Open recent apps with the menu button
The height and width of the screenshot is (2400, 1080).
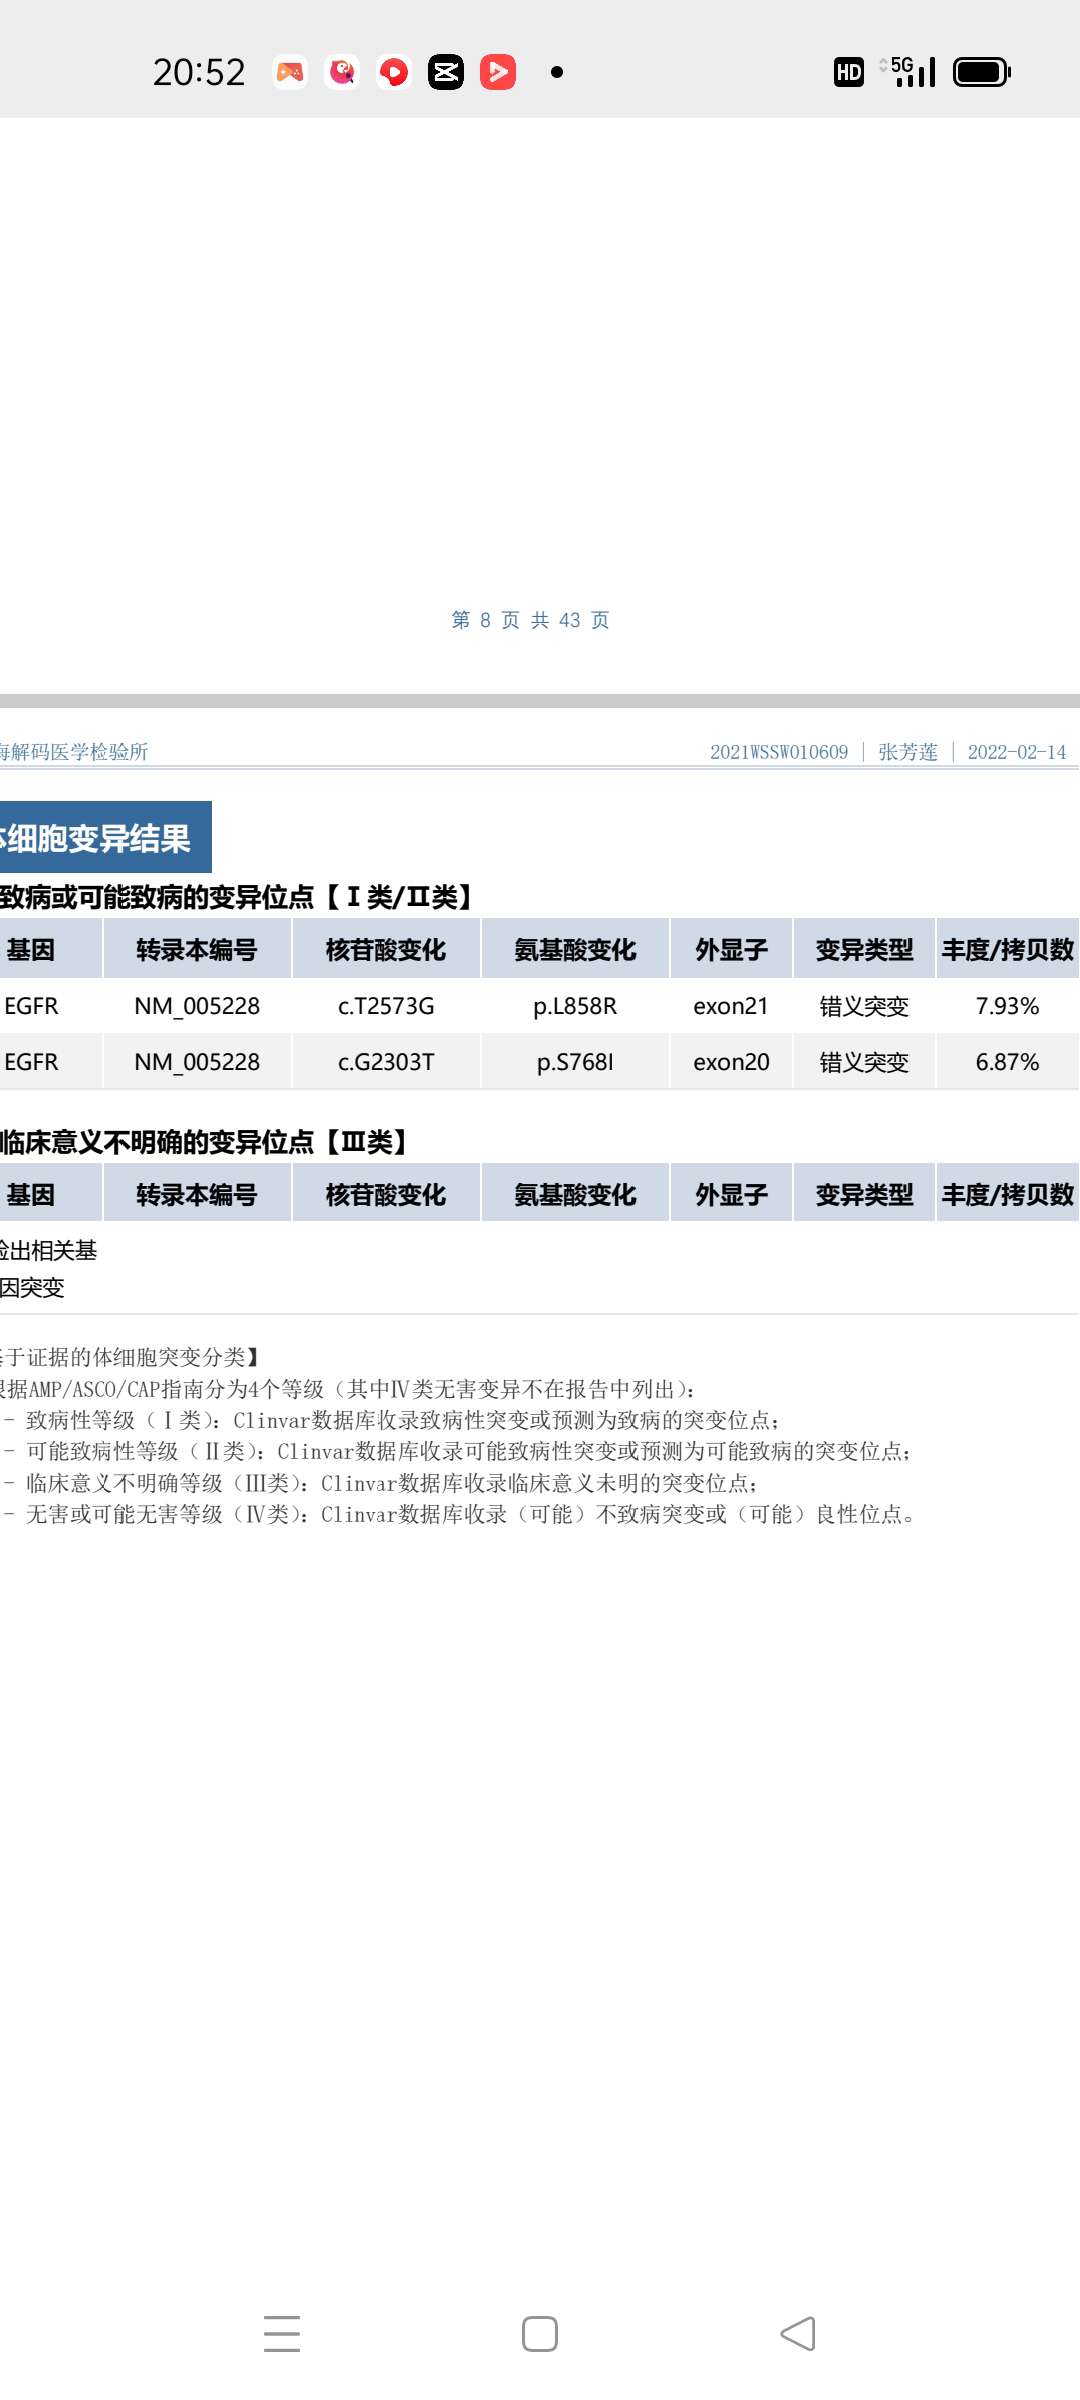point(282,2333)
